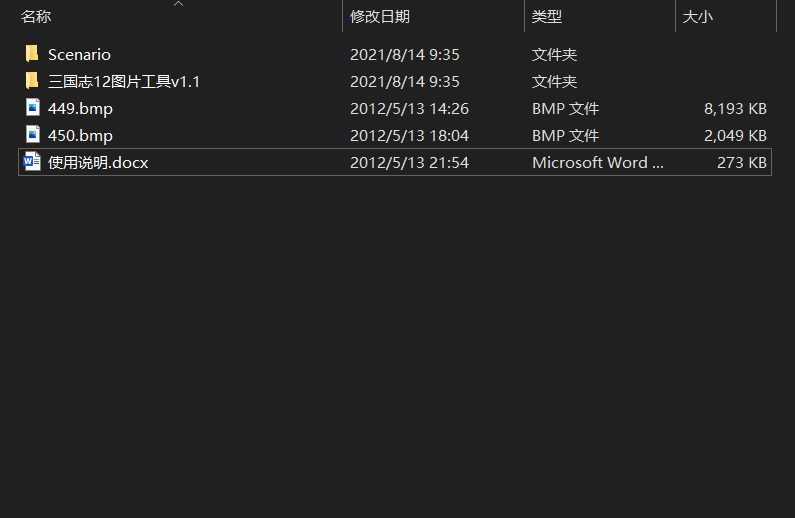Click the 文件夹 type in Scenario row

tap(554, 54)
